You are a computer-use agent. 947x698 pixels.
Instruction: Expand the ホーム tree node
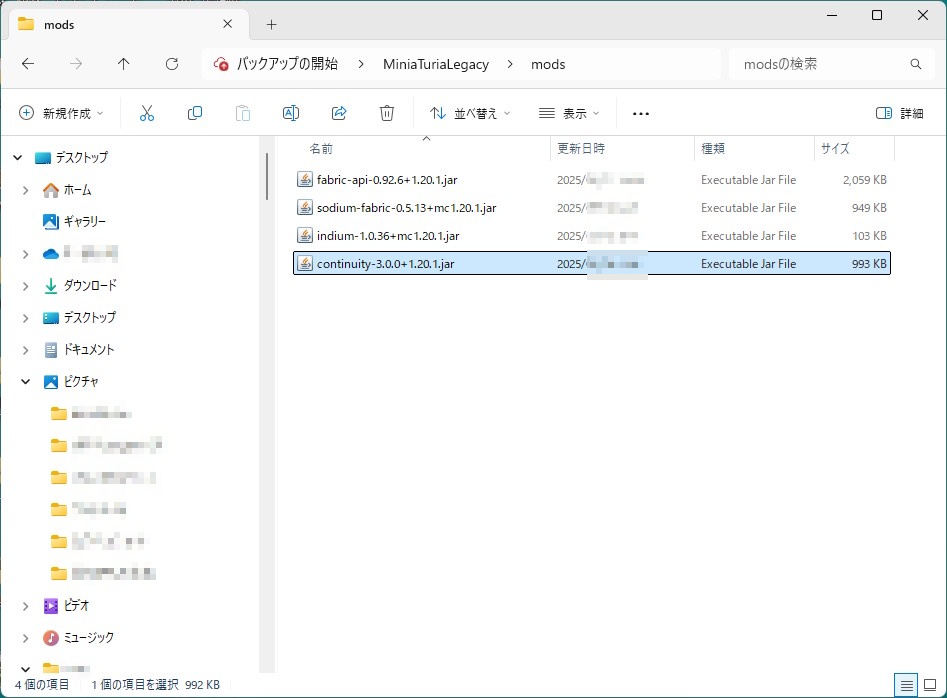[x=25, y=190]
